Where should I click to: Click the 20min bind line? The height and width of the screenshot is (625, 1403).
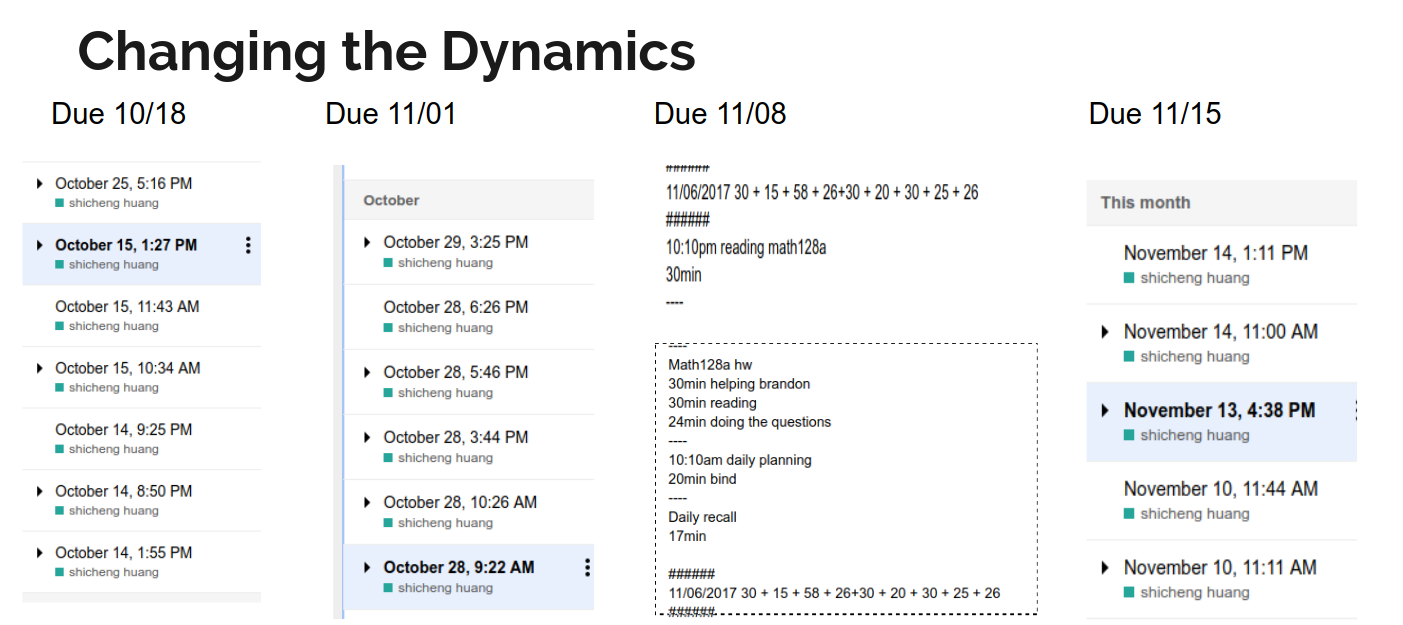click(702, 479)
